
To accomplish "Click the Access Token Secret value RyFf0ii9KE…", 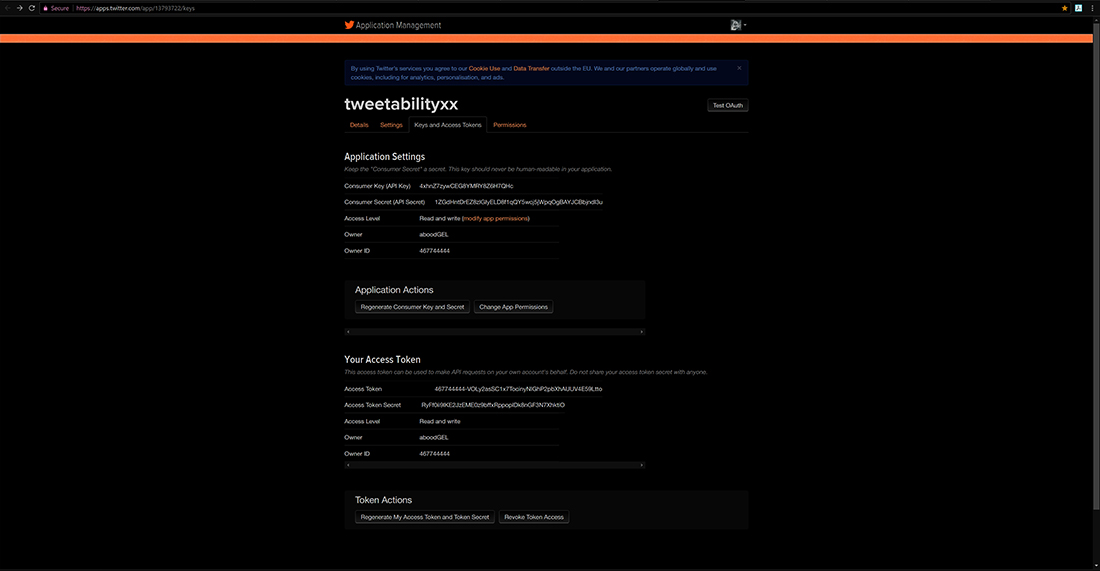I will click(x=493, y=405).
